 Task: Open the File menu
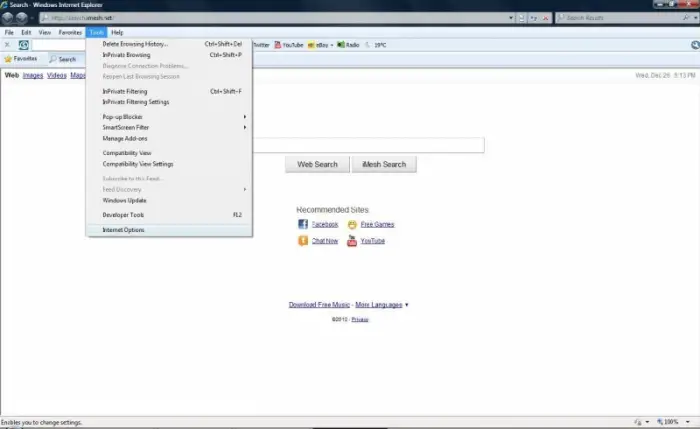(x=9, y=33)
